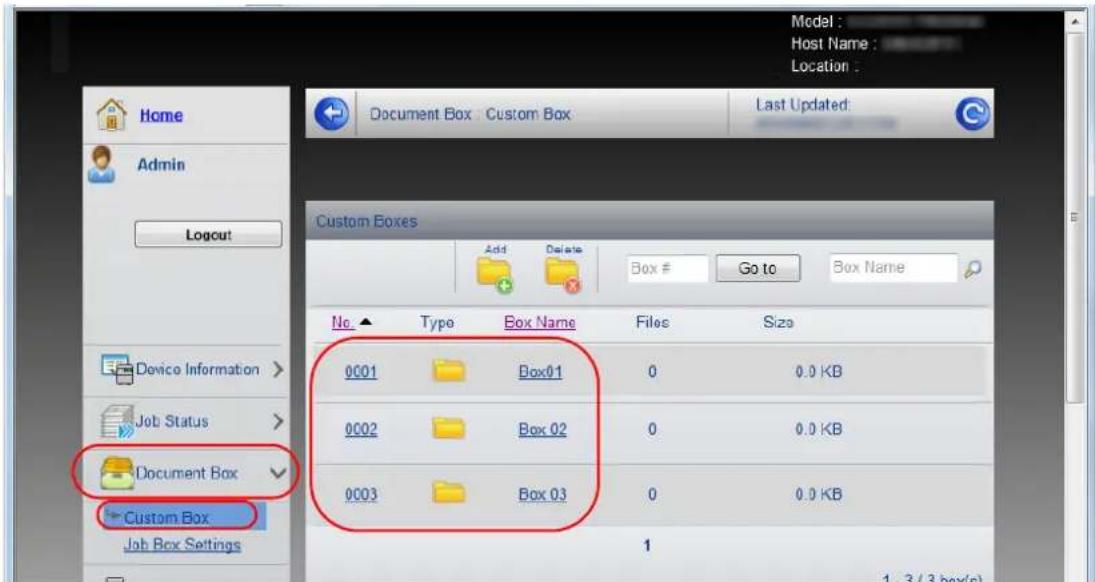Click the Size column header
The height and width of the screenshot is (582, 1095).
tap(778, 322)
